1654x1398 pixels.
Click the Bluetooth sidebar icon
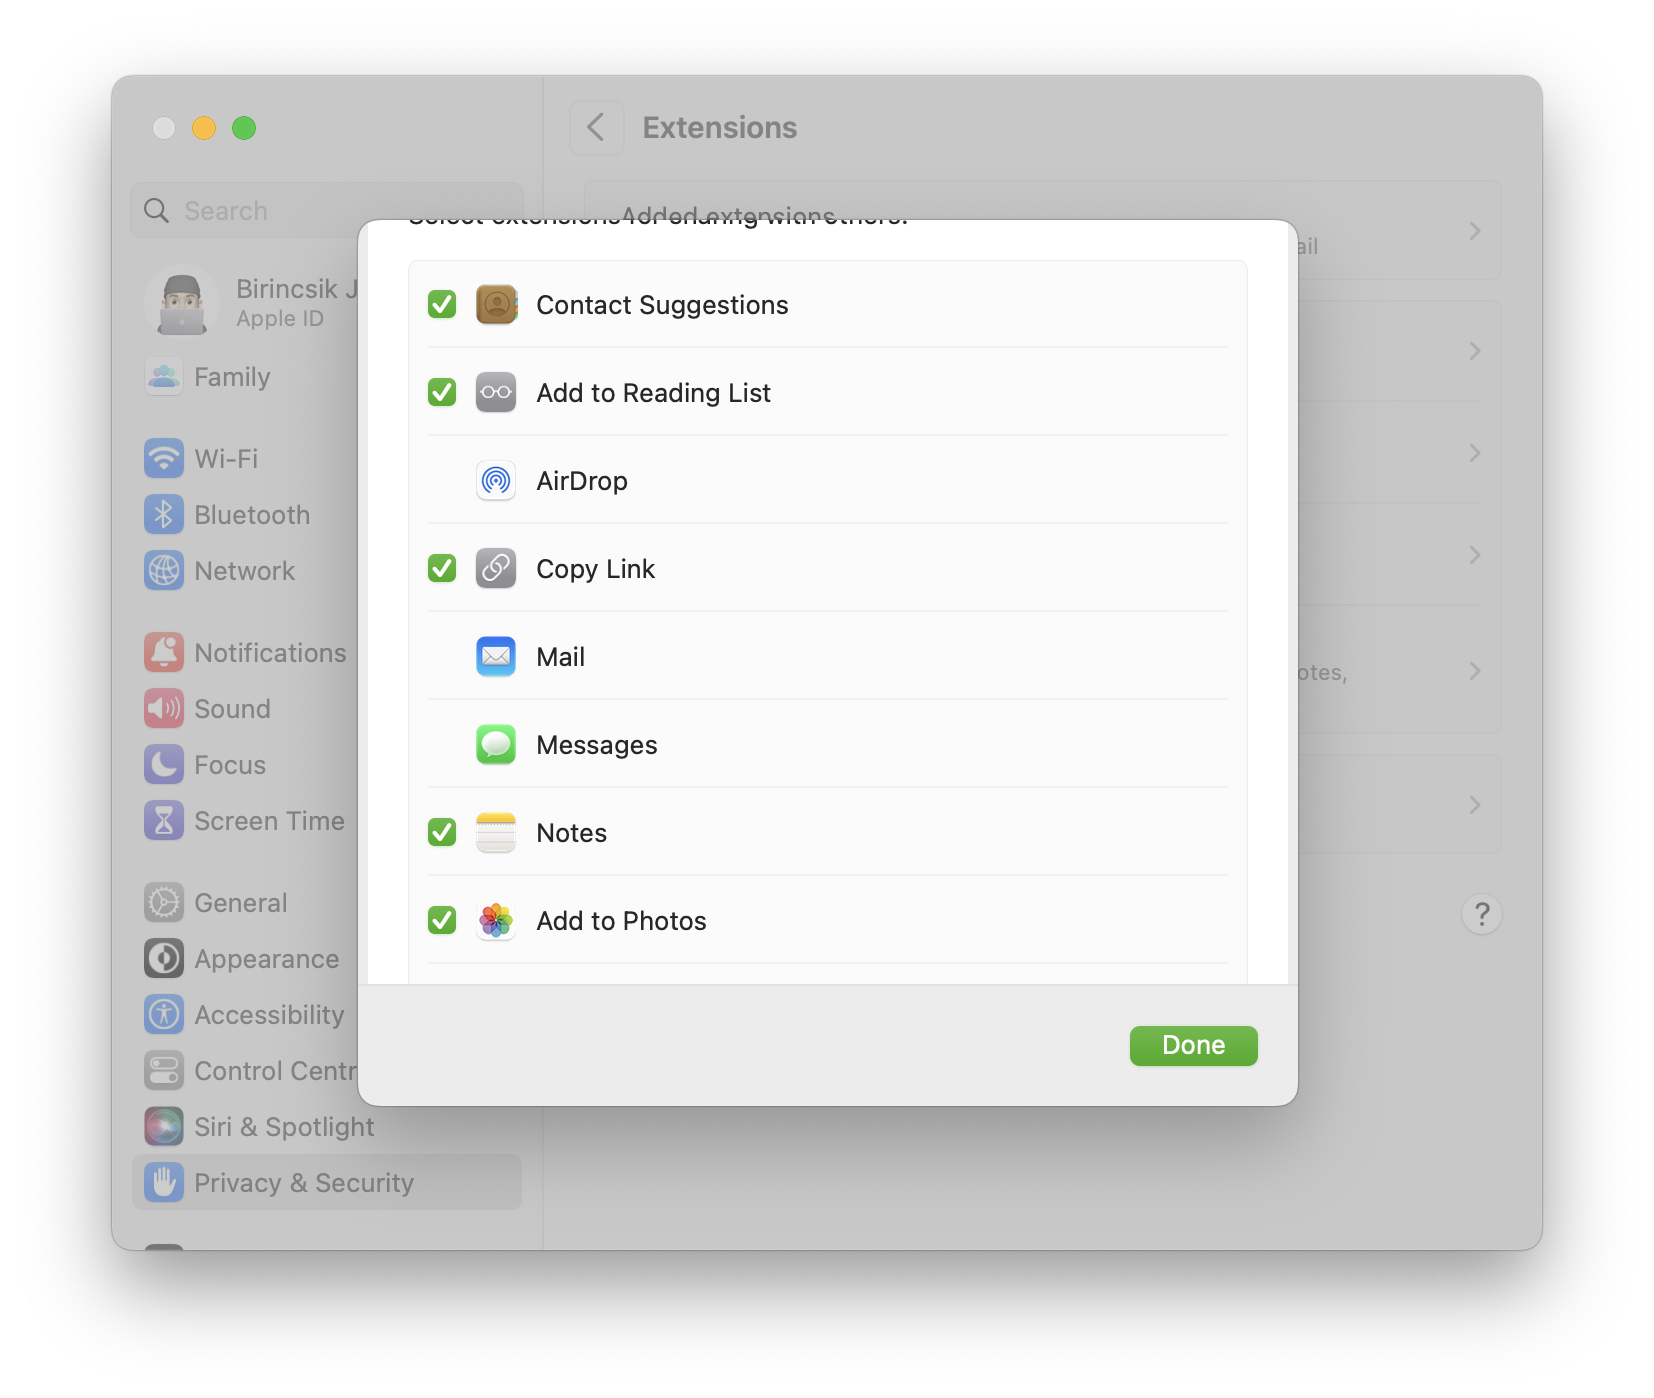click(x=164, y=515)
